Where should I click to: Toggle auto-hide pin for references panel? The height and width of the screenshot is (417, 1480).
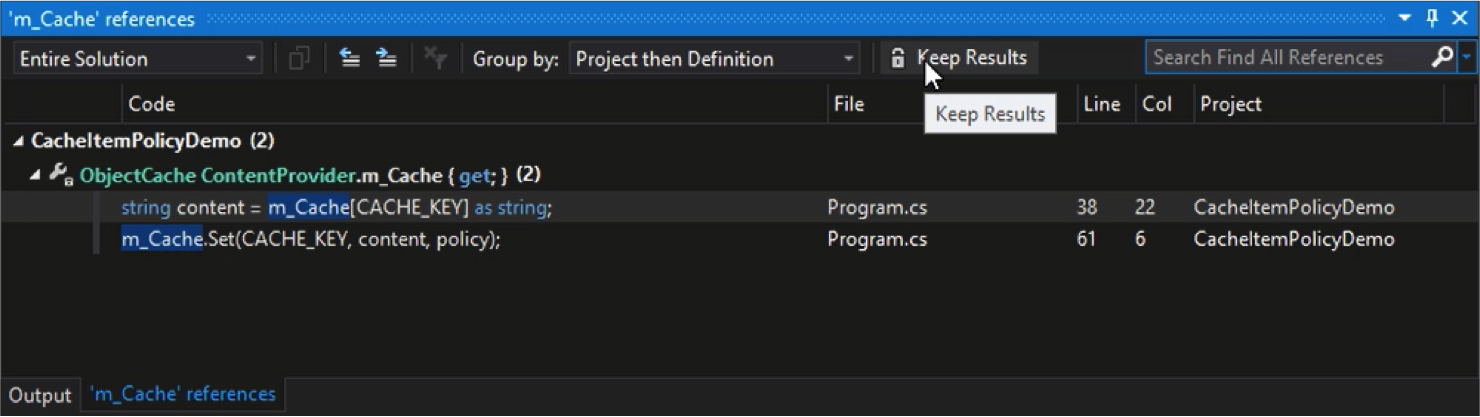pyautogui.click(x=1432, y=18)
